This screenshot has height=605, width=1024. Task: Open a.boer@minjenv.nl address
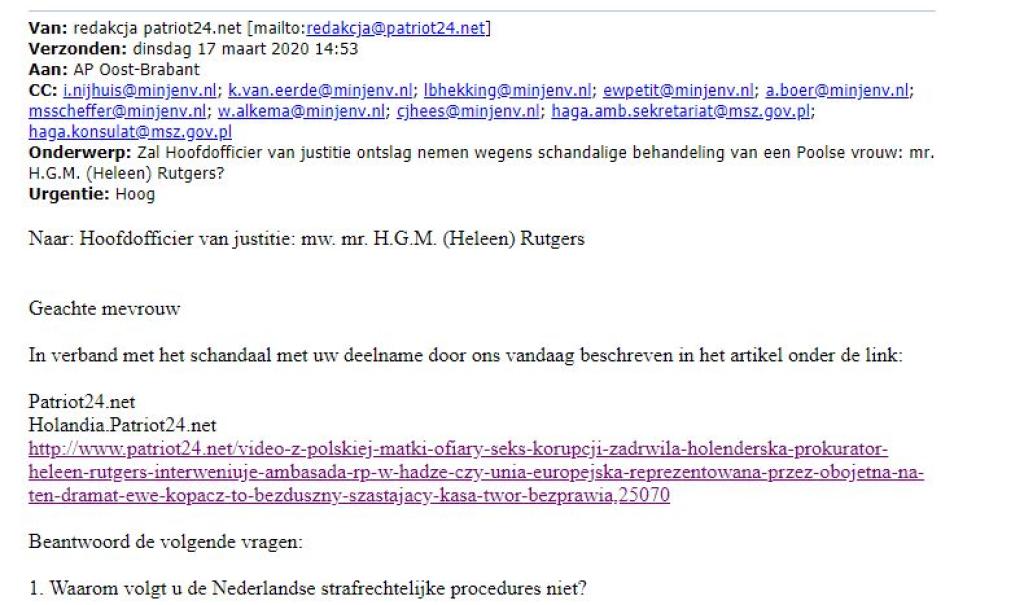coord(837,90)
